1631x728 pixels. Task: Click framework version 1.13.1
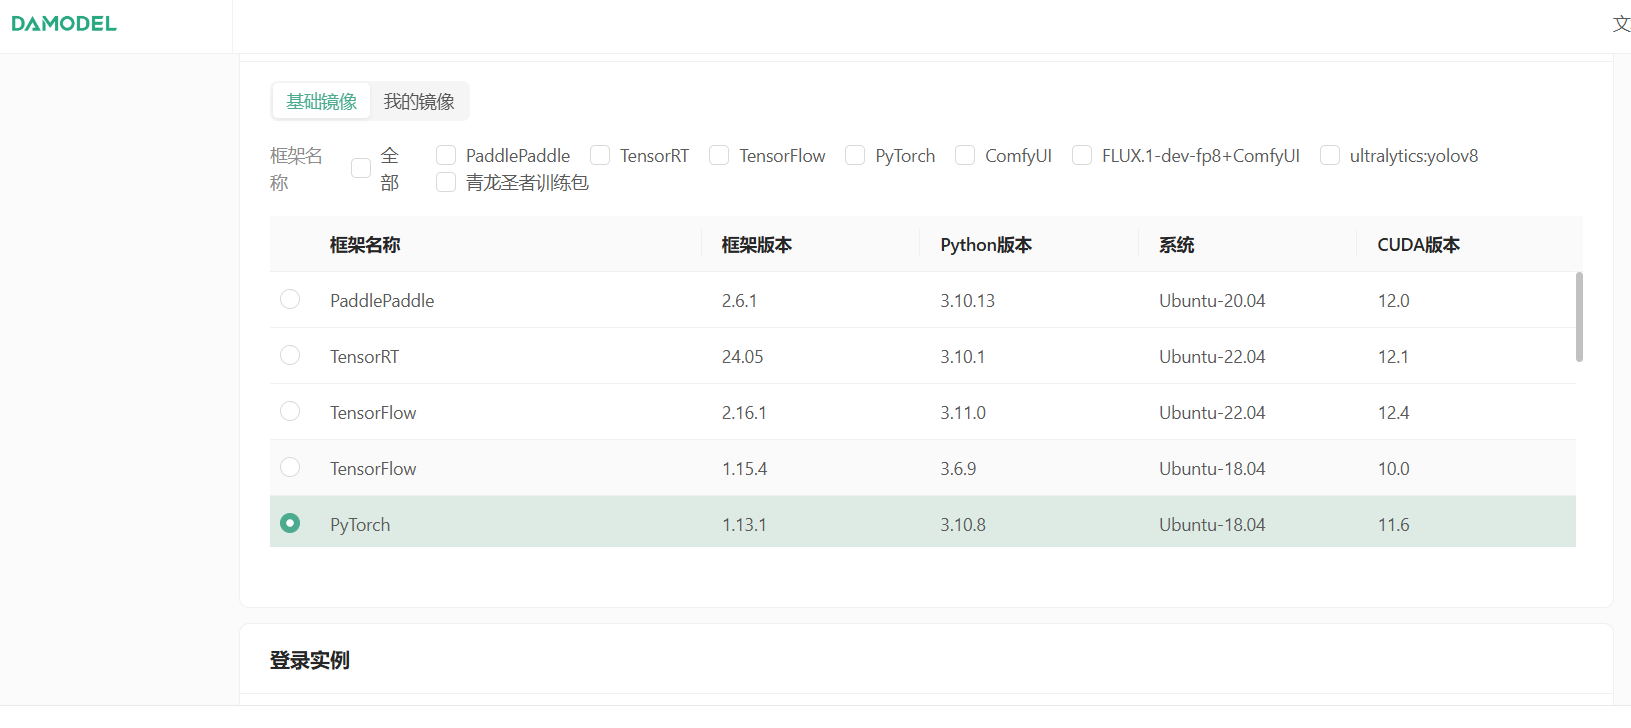(744, 525)
